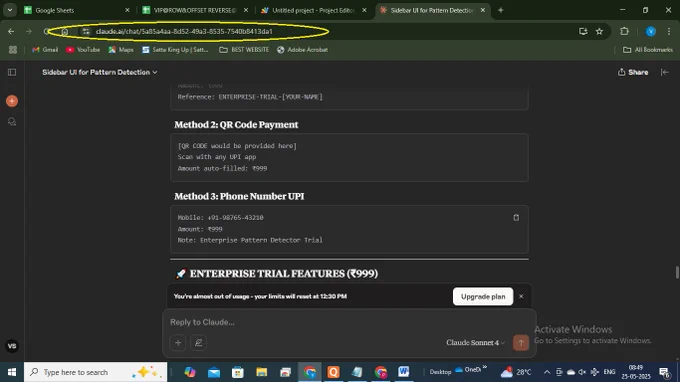Open the YouTube bookmark
This screenshot has height=382, width=680.
coord(83,50)
